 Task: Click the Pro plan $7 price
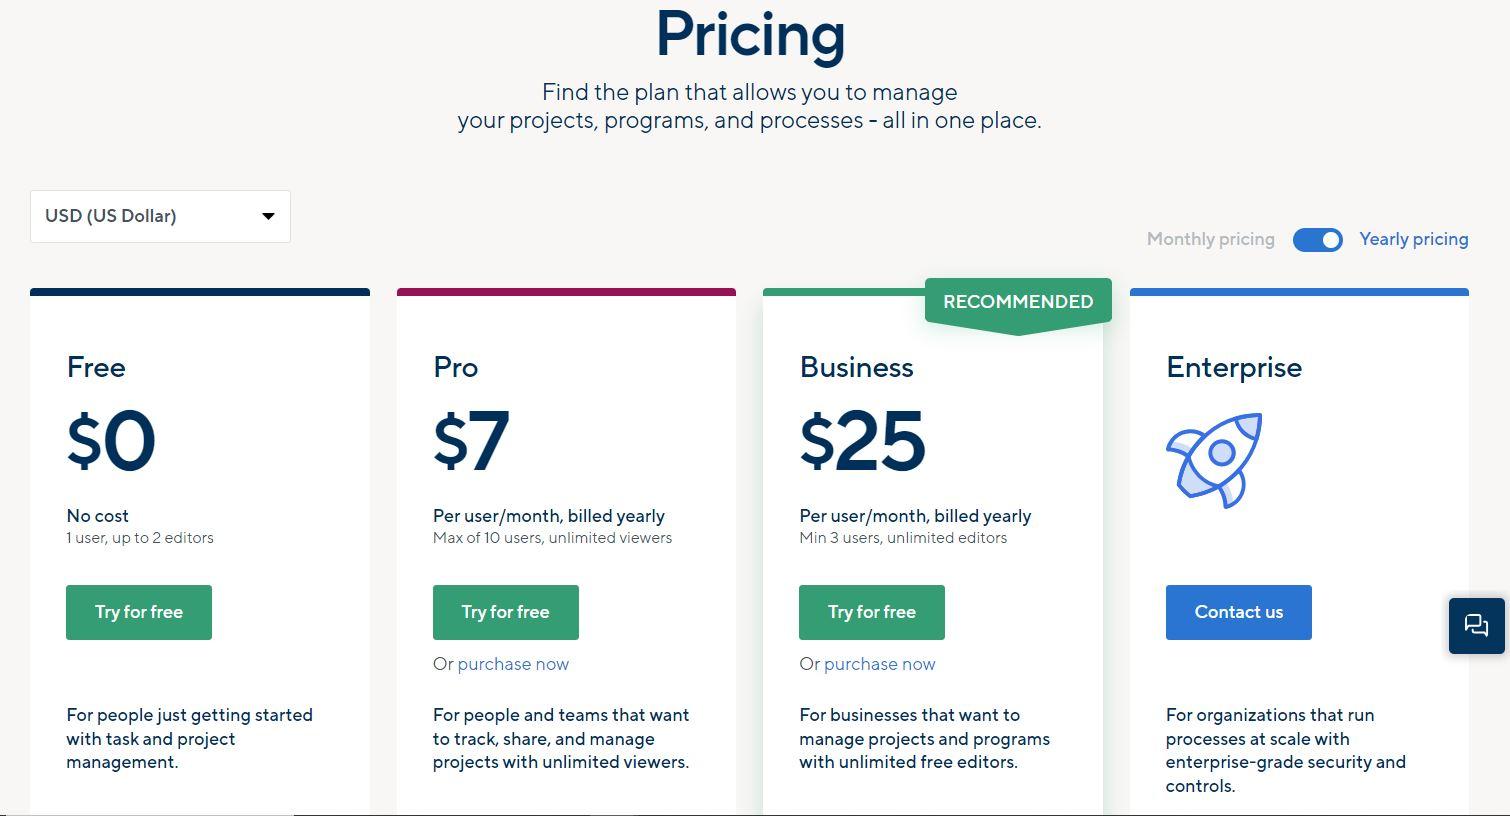point(471,441)
